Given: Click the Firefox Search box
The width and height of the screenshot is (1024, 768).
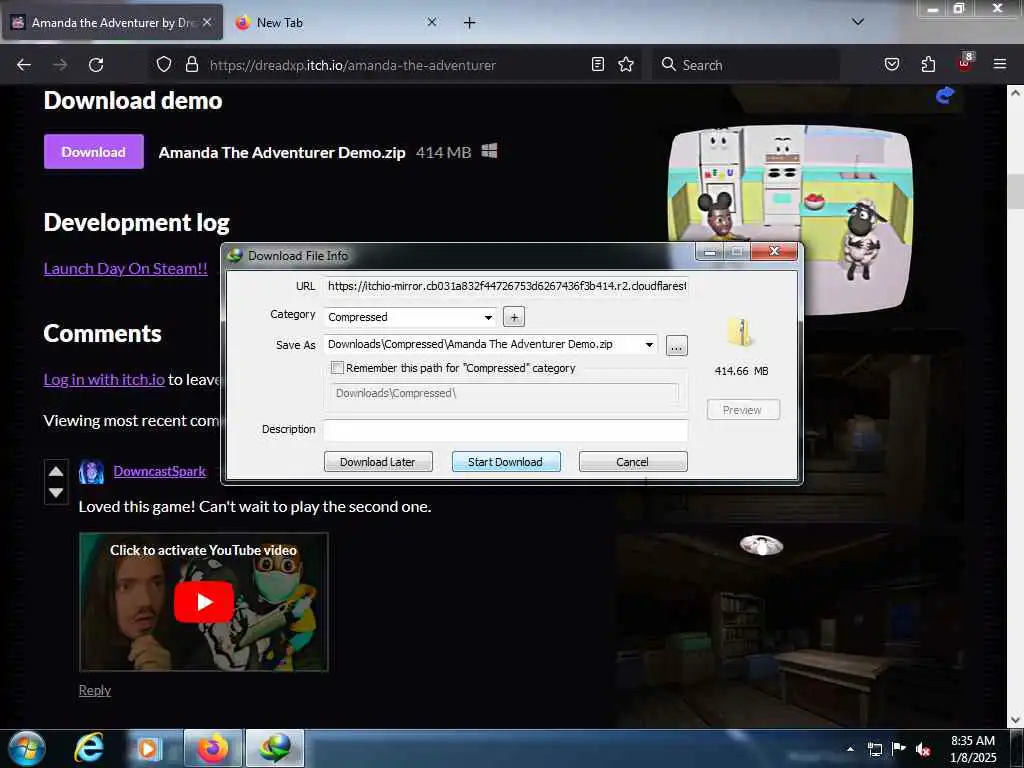Looking at the screenshot, I should (x=746, y=65).
